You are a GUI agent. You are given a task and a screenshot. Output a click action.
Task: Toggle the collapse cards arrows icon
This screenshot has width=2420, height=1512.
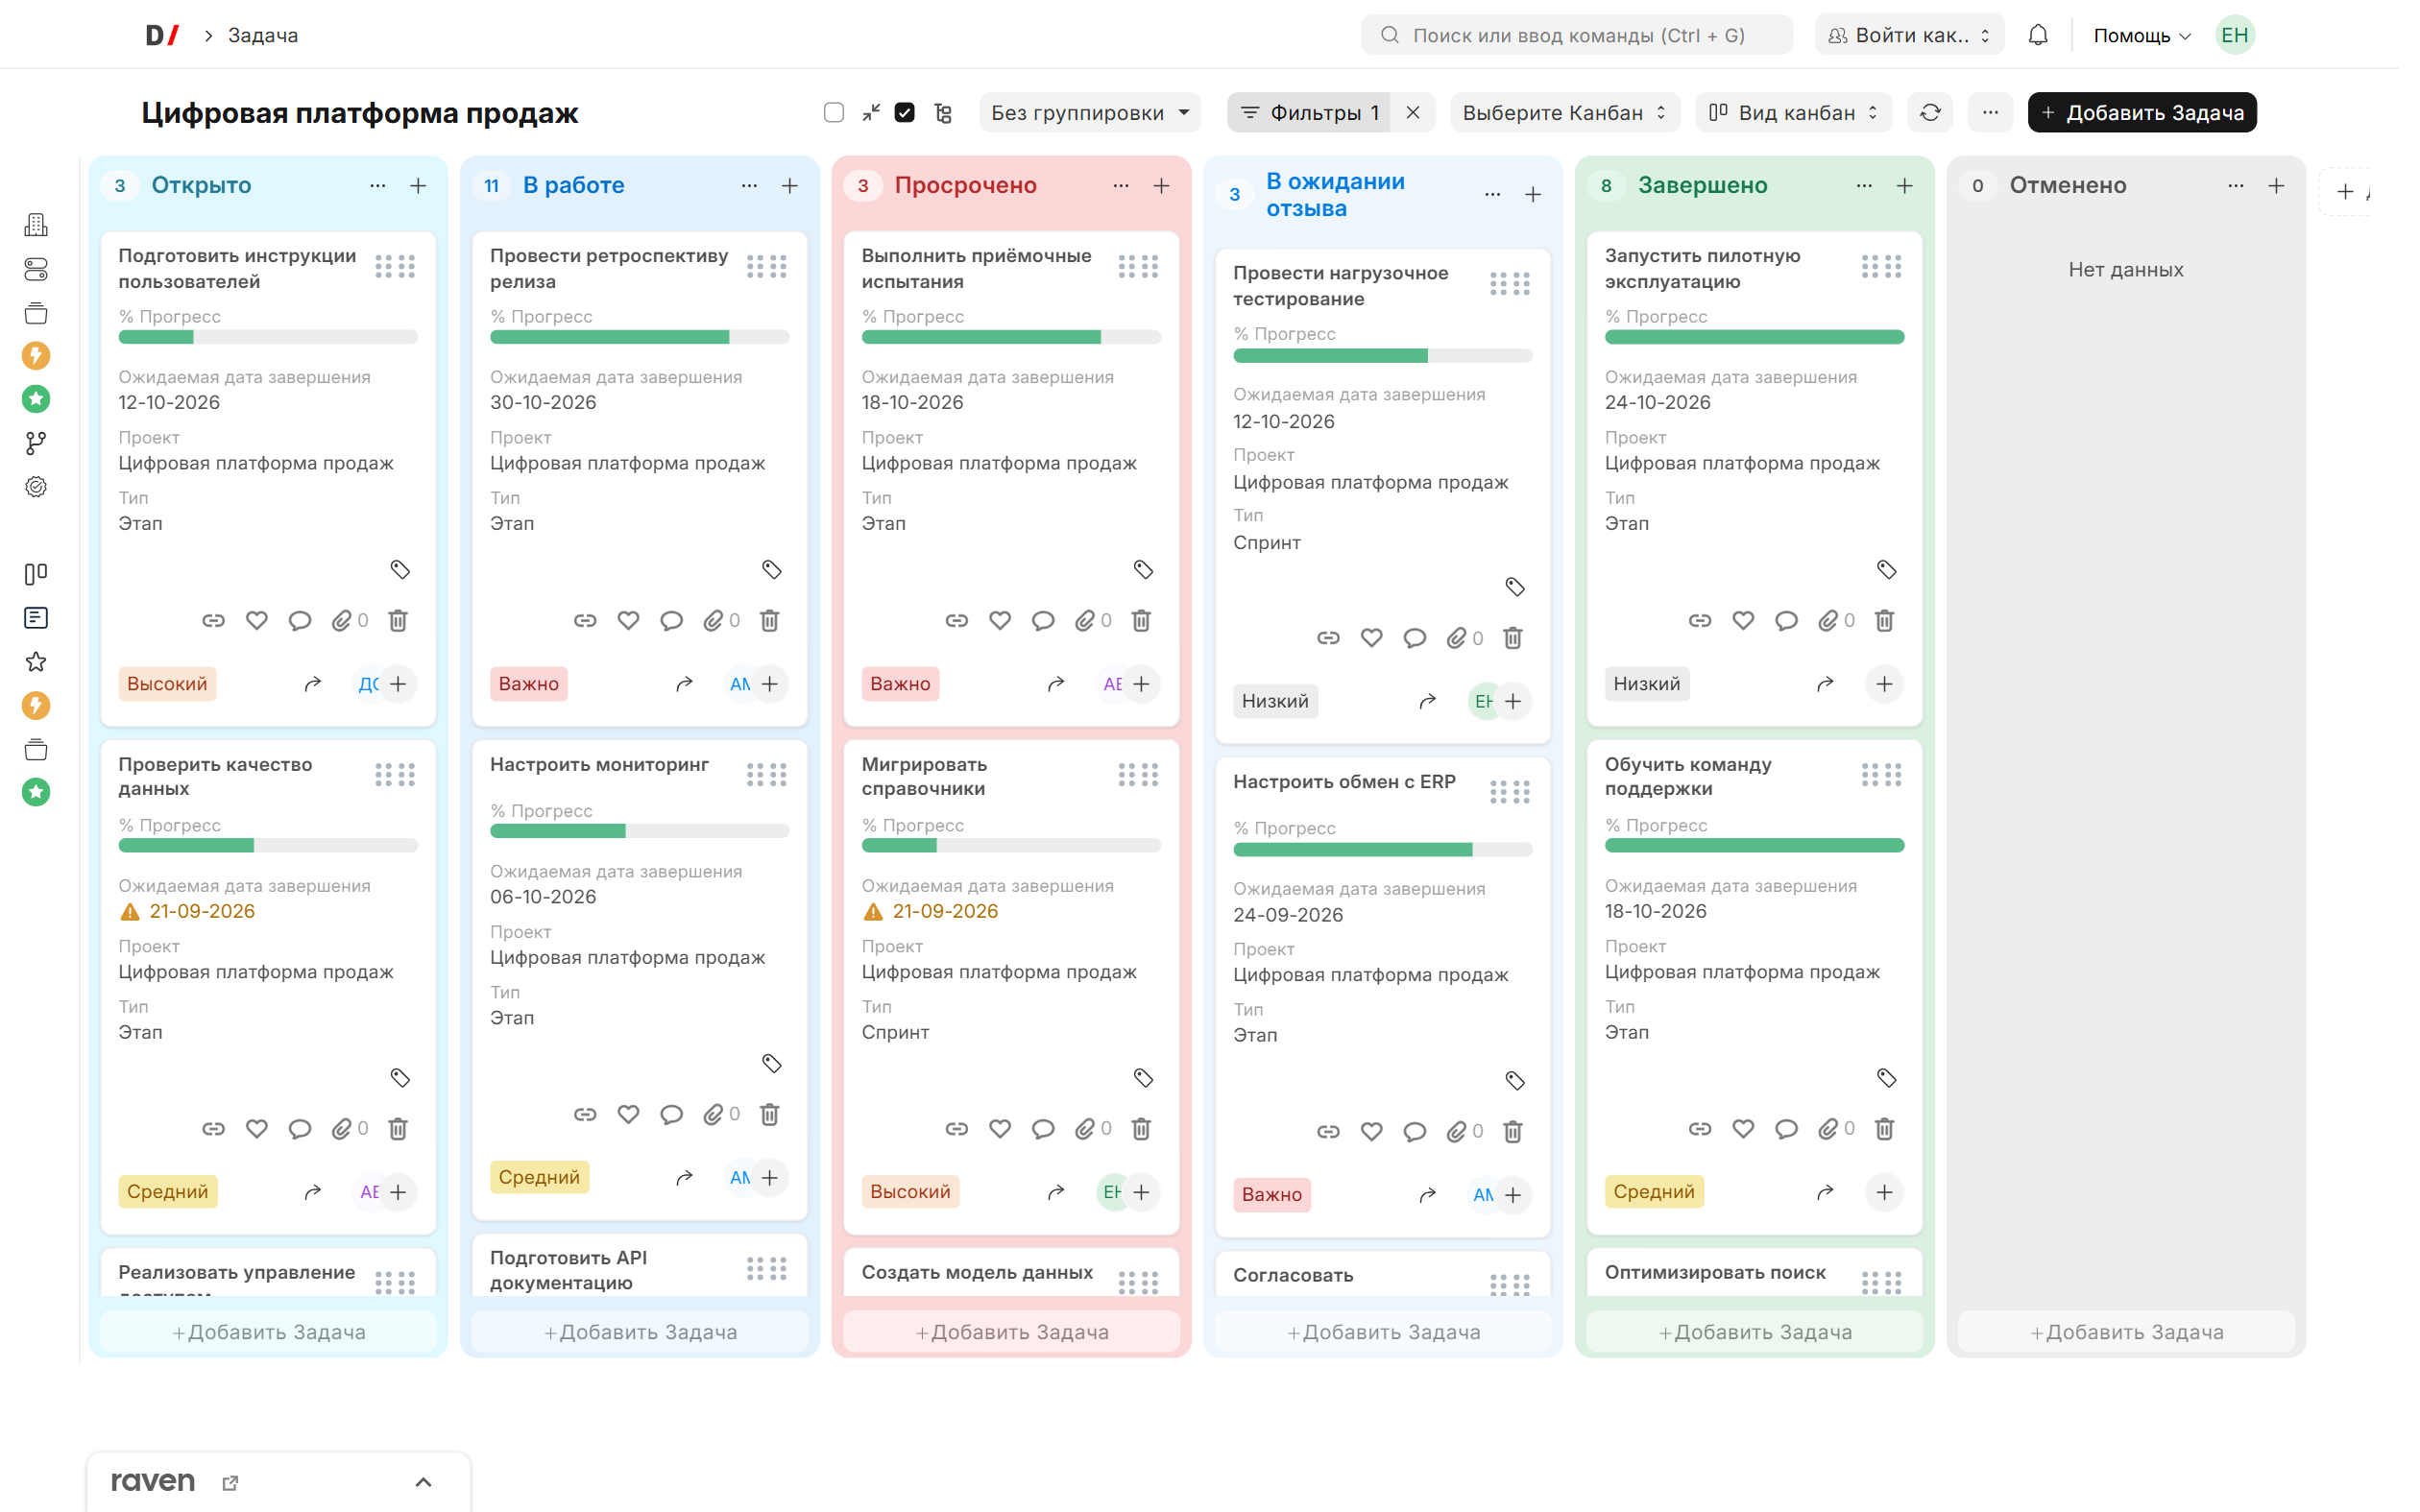(x=871, y=112)
